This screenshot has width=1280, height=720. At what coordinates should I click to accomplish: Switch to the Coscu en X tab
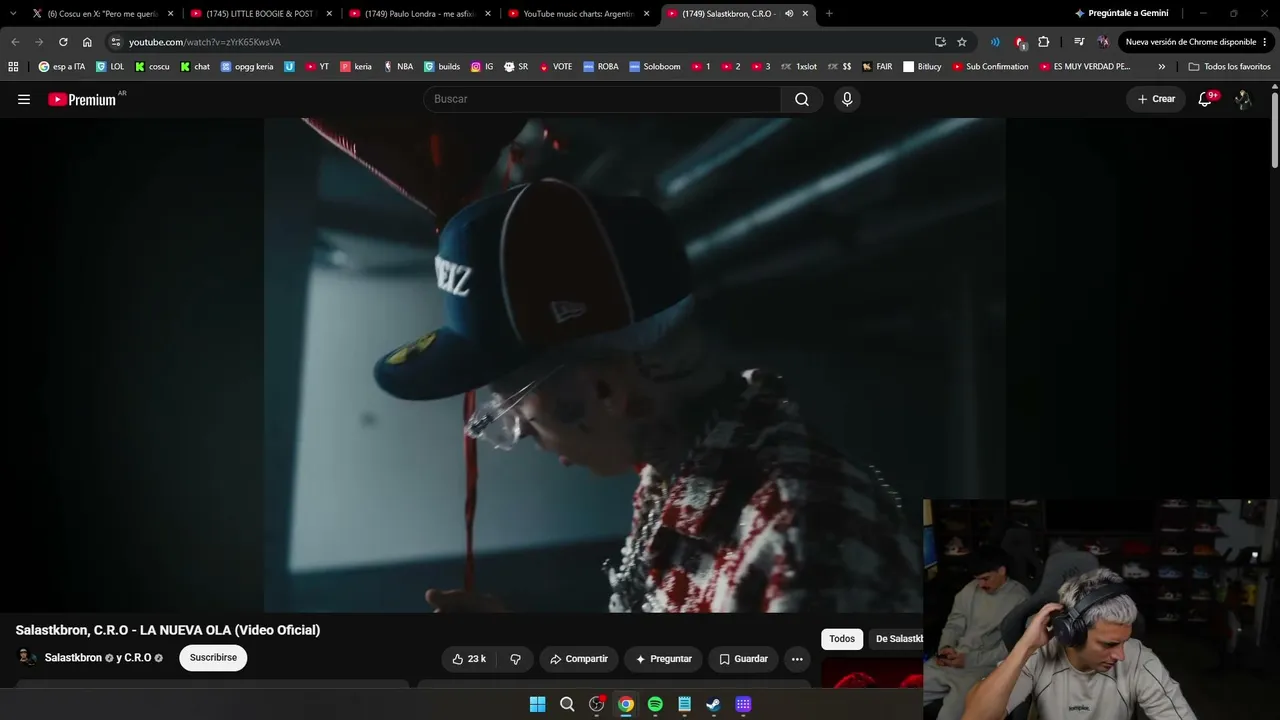point(102,14)
